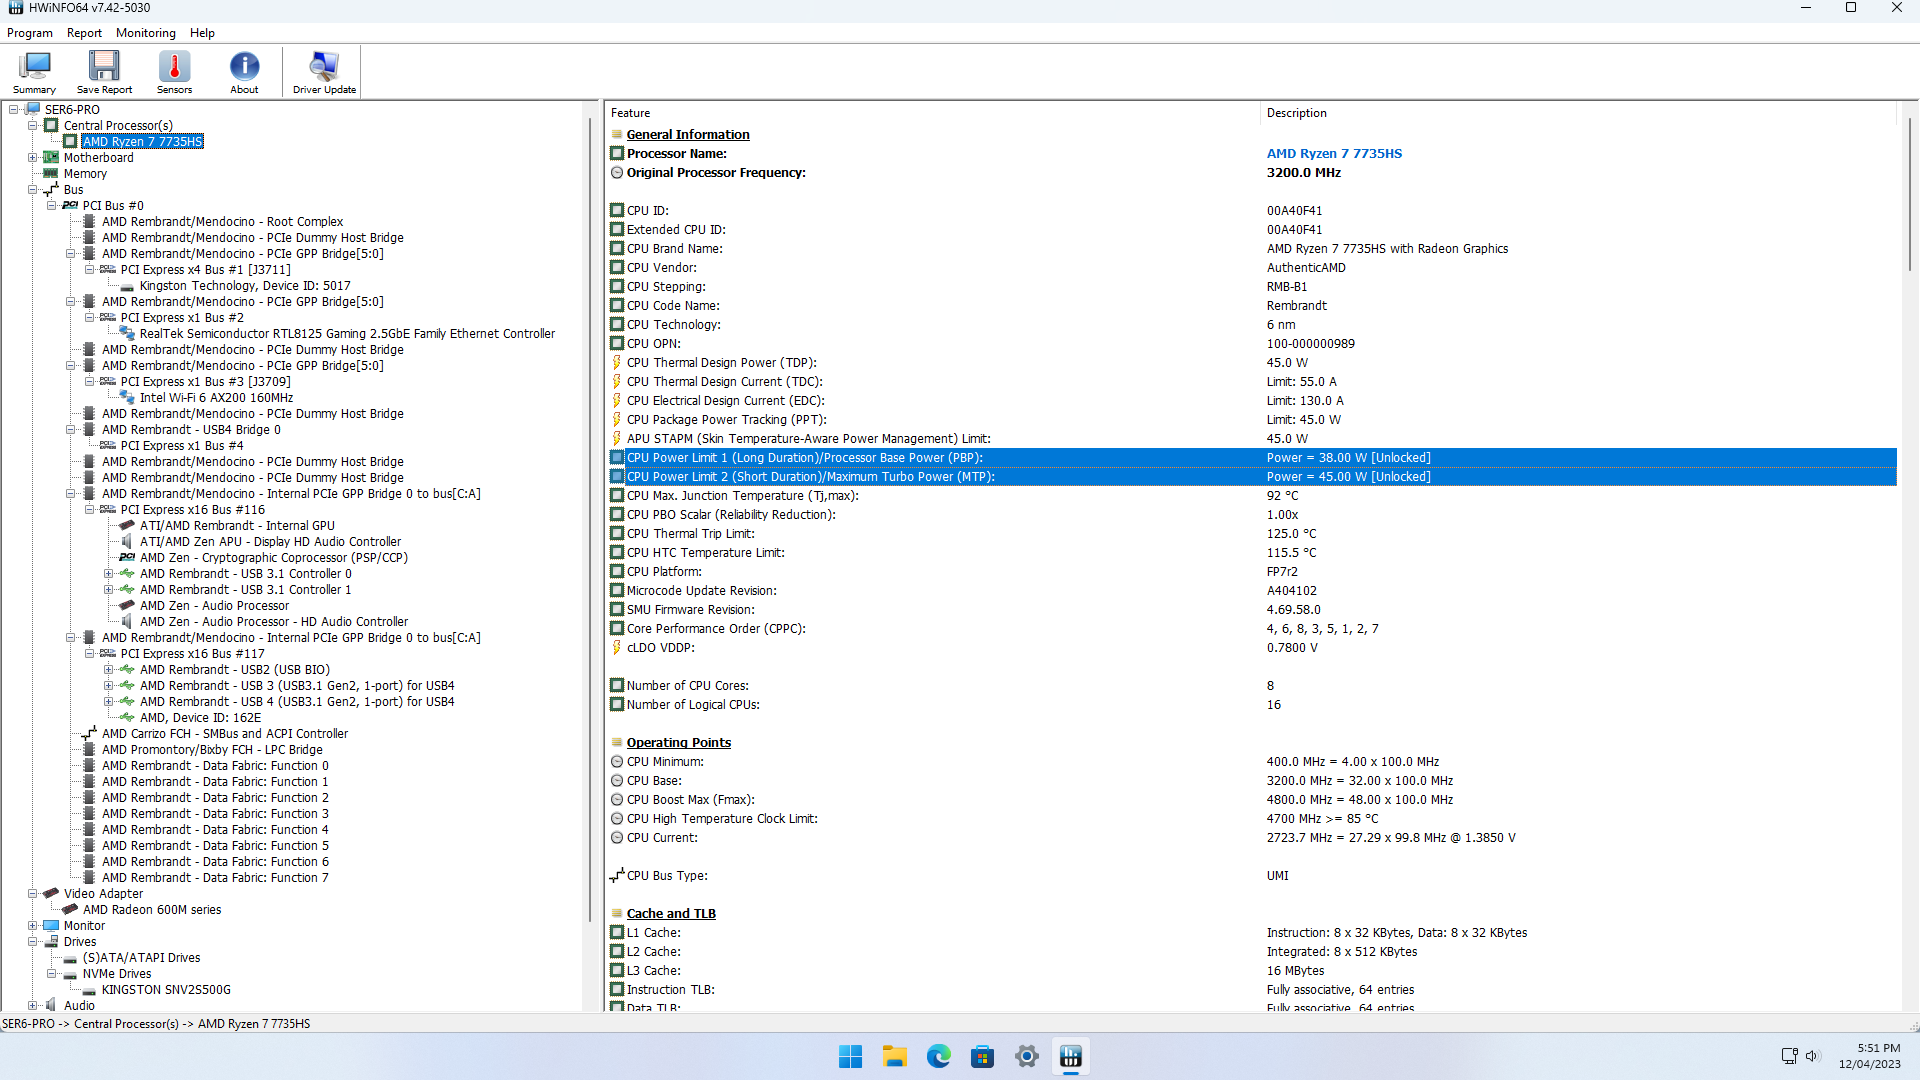Click the KINGSTON SNV2S500G drive icon
The height and width of the screenshot is (1080, 1920).
89,990
